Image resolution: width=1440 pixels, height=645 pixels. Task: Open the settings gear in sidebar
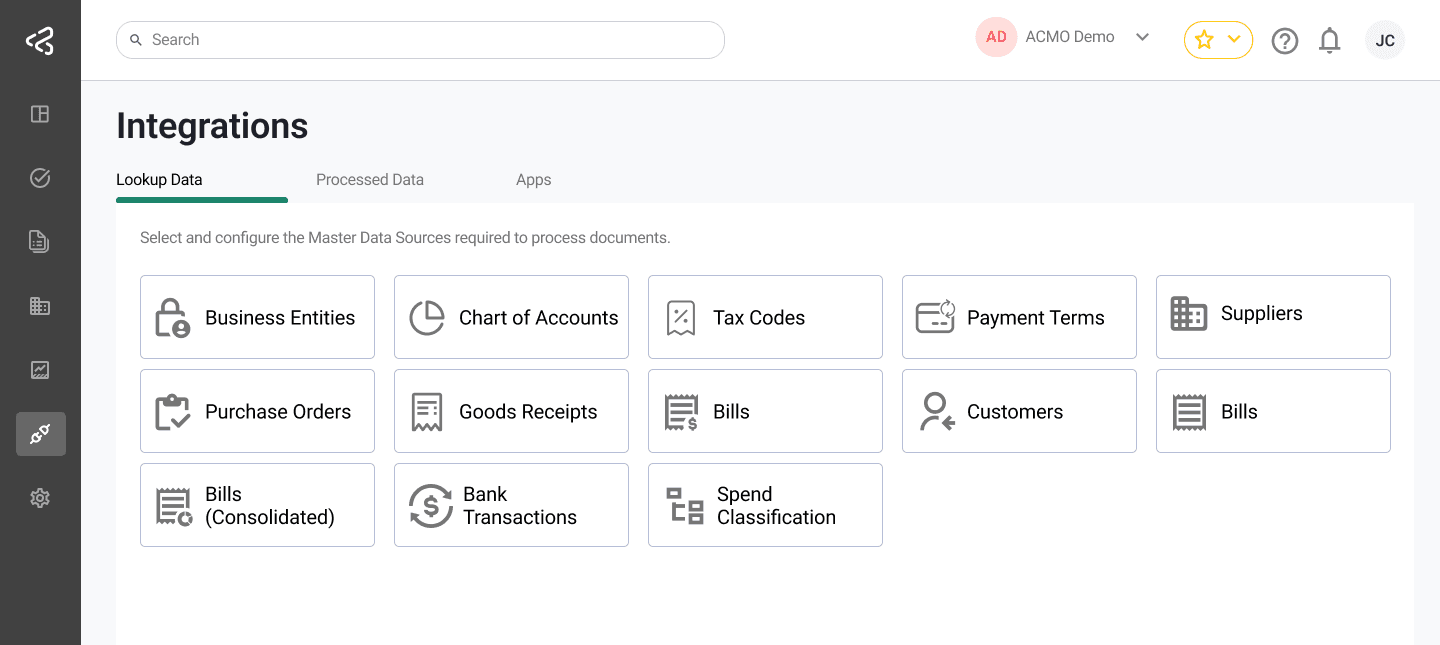(x=40, y=498)
